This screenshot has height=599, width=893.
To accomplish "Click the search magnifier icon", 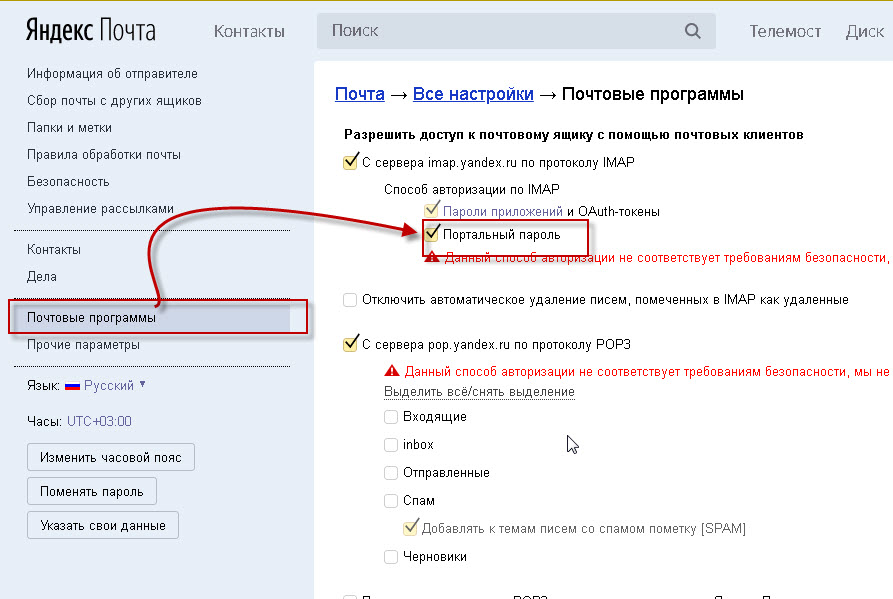I will (692, 31).
